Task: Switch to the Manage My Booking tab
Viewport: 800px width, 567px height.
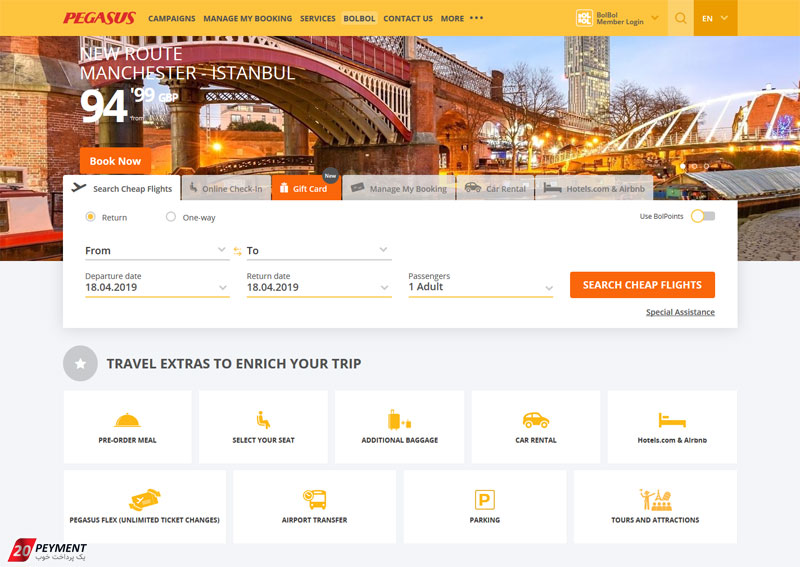Action: coord(398,188)
